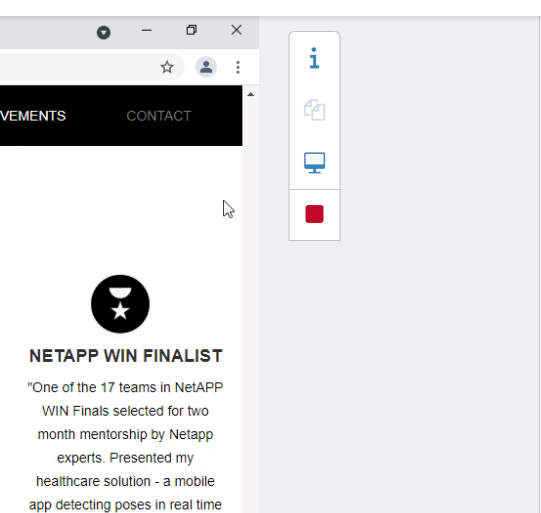Click the medal star achievement badge
This screenshot has height=513, width=541.
120,304
